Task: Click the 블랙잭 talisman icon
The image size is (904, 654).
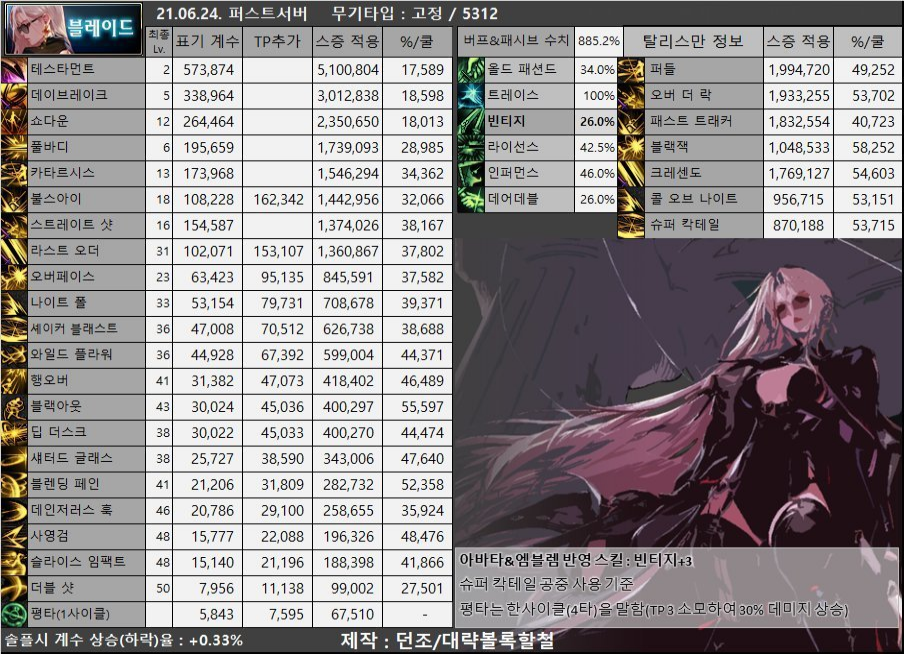Action: [631, 148]
